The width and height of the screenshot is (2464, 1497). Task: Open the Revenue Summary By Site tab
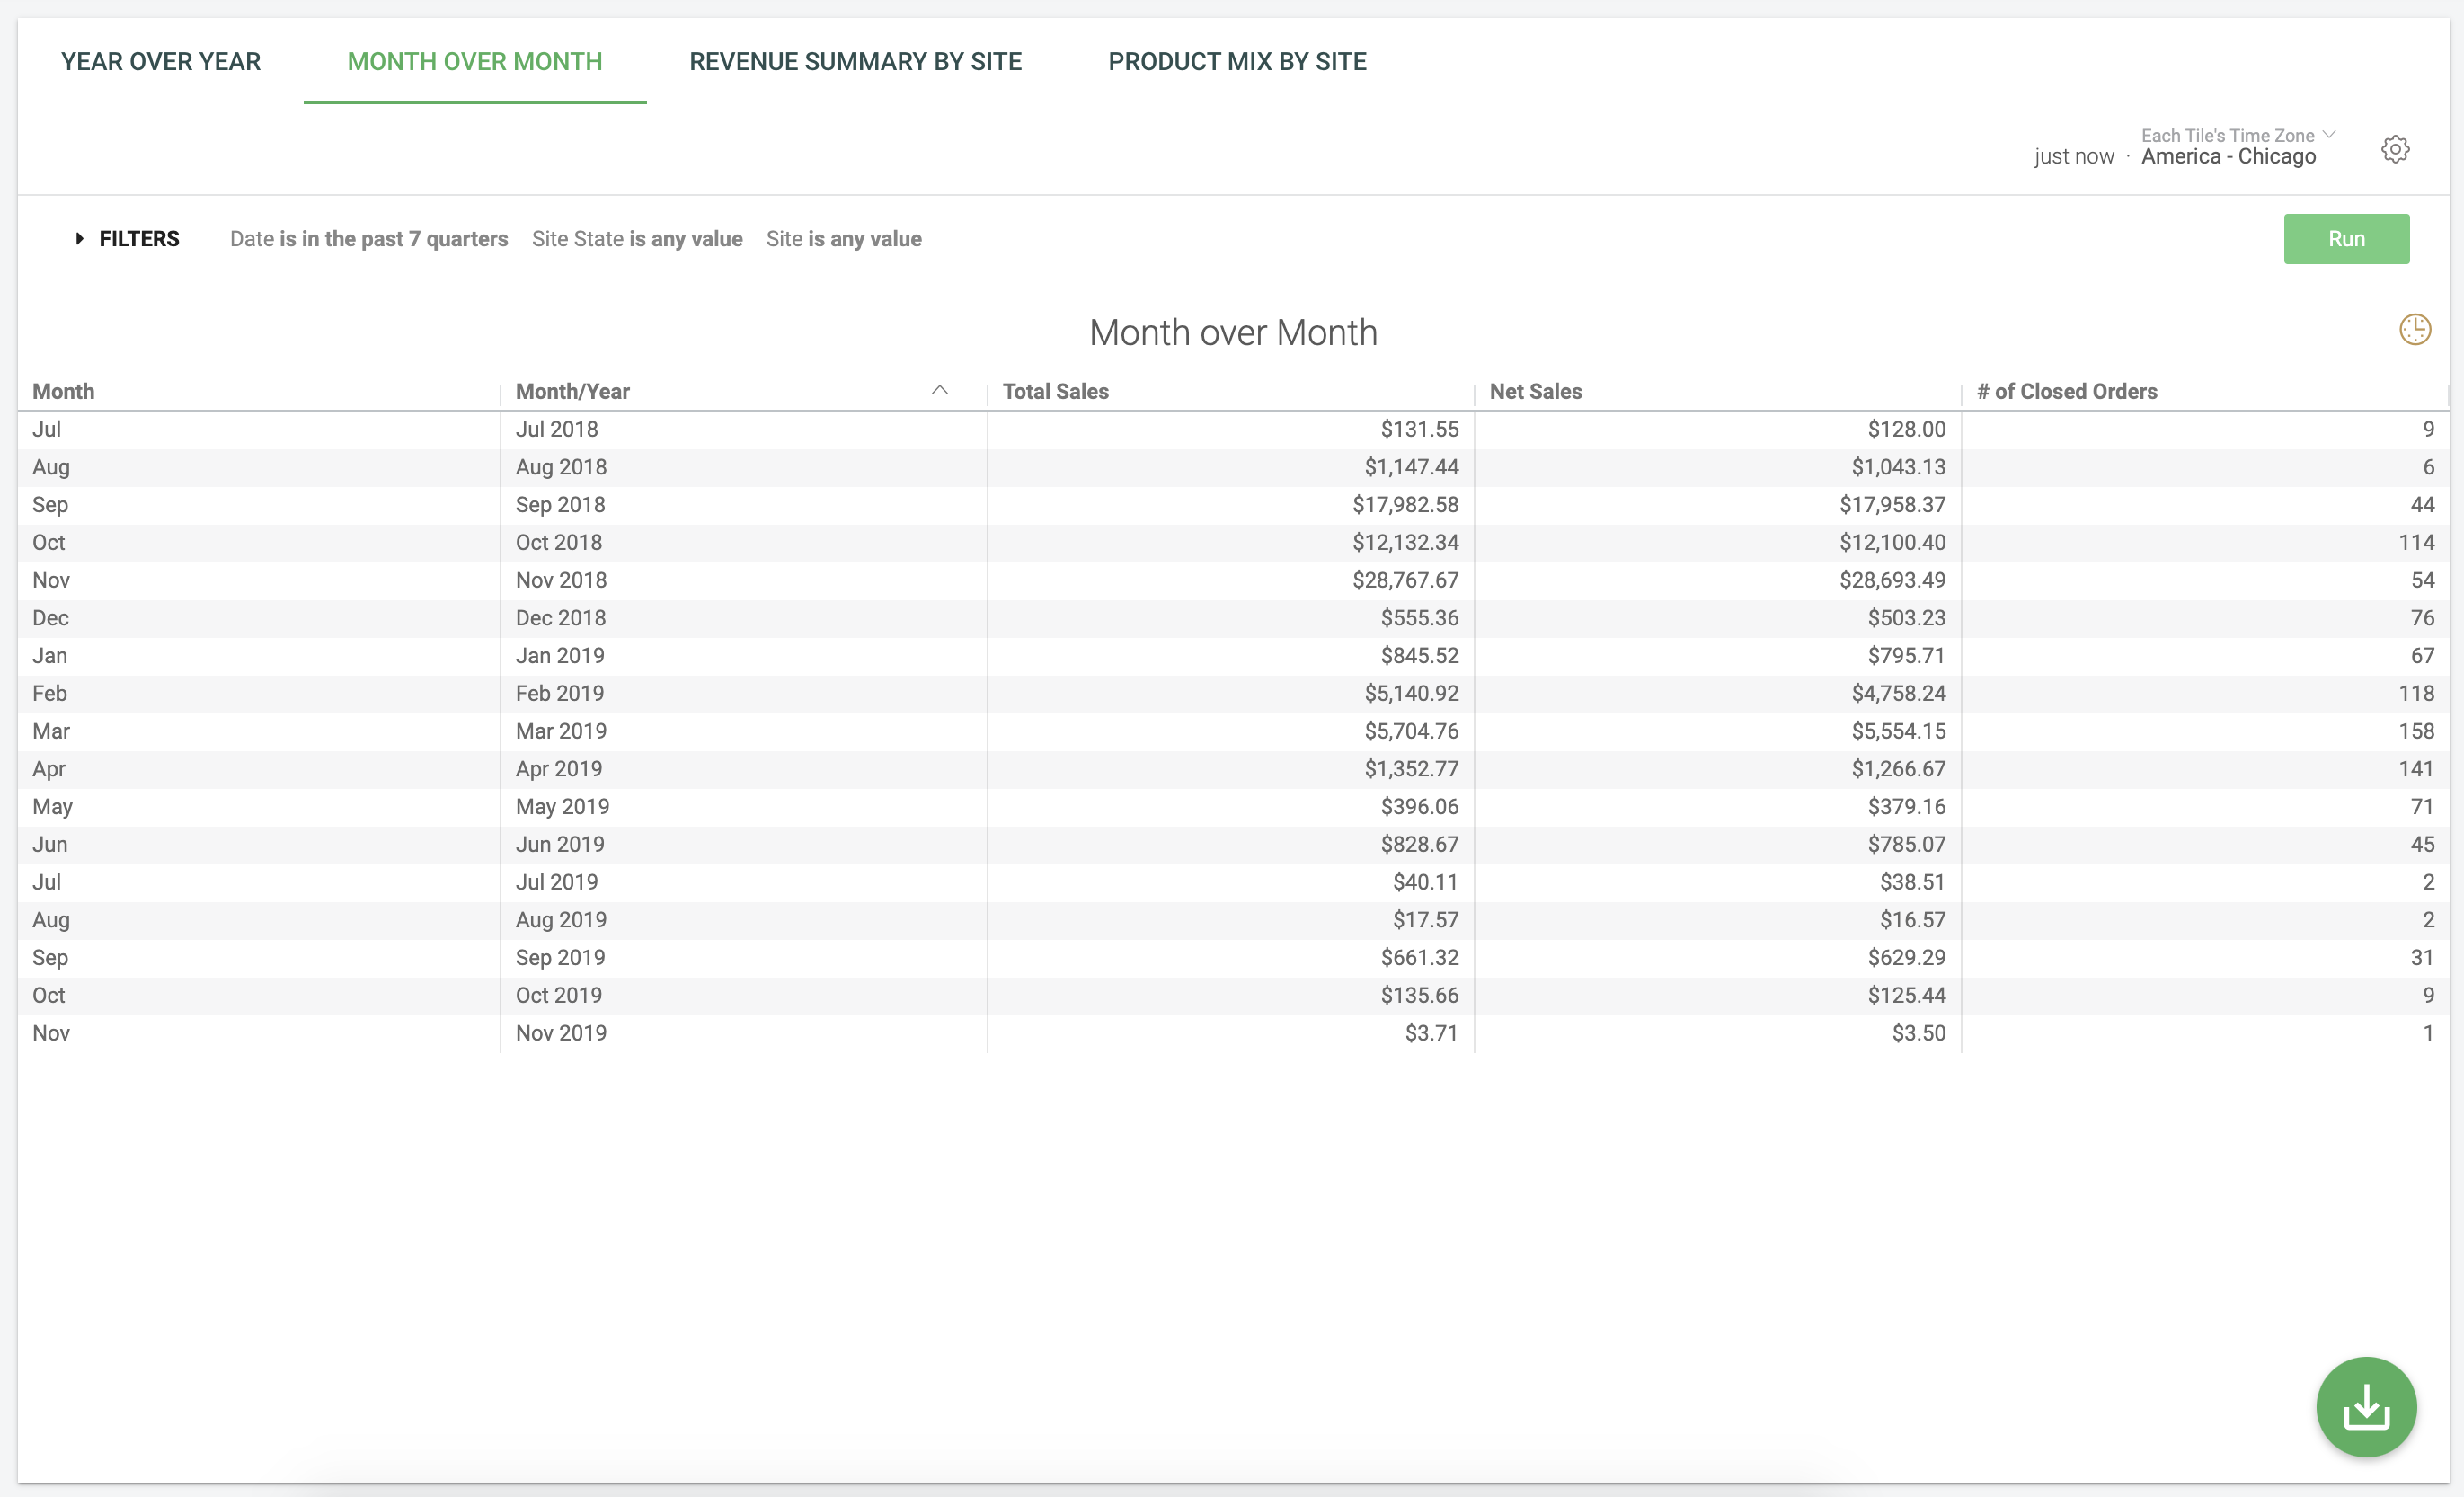point(856,62)
